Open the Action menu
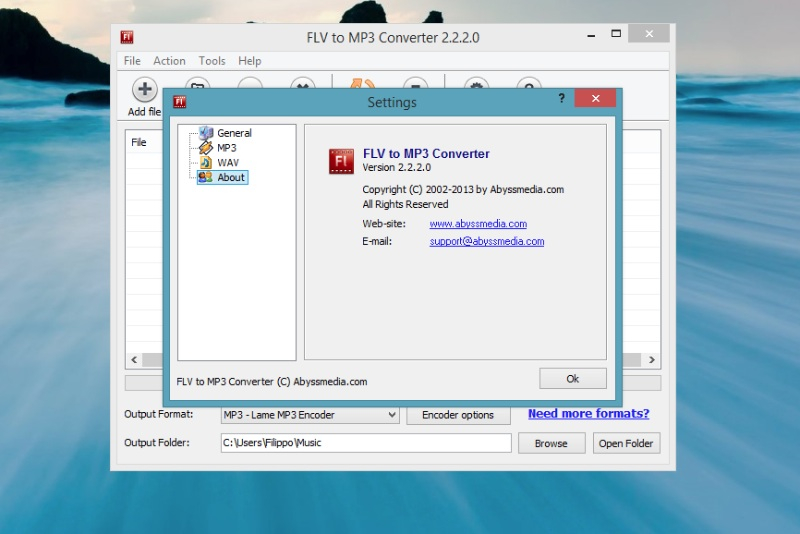 pos(169,61)
